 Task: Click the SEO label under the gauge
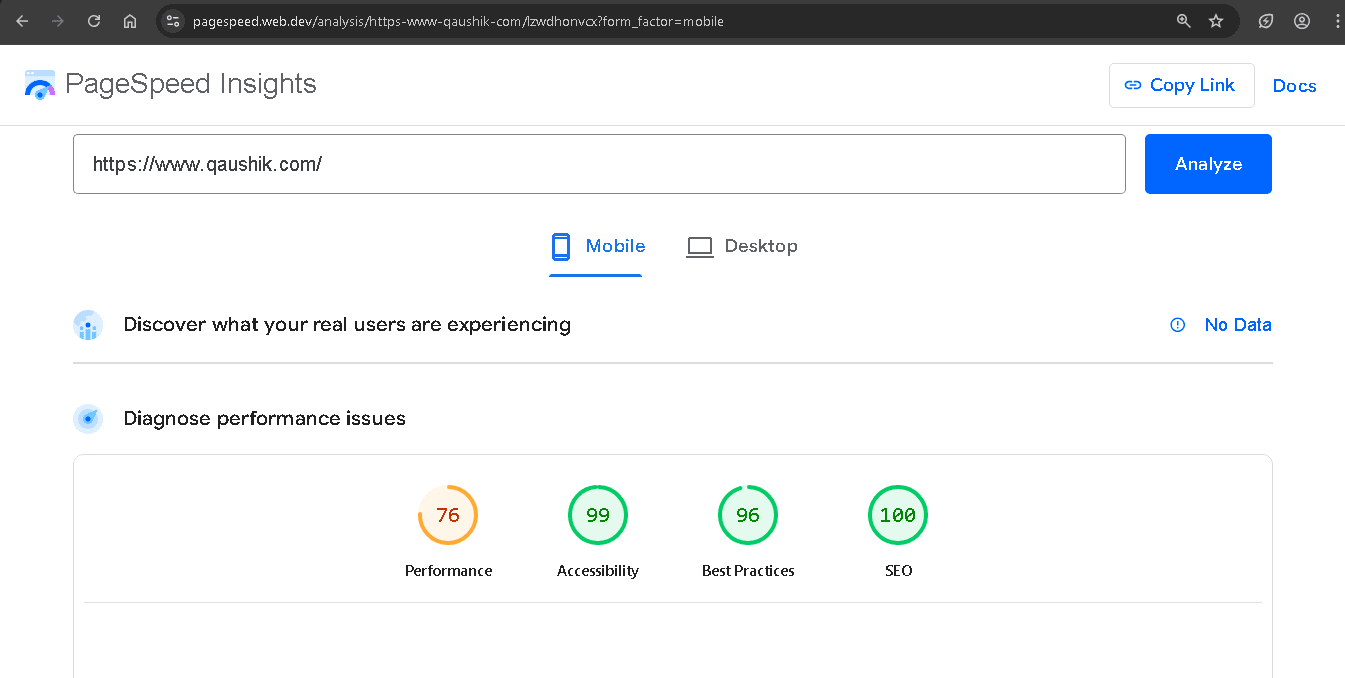pos(898,571)
